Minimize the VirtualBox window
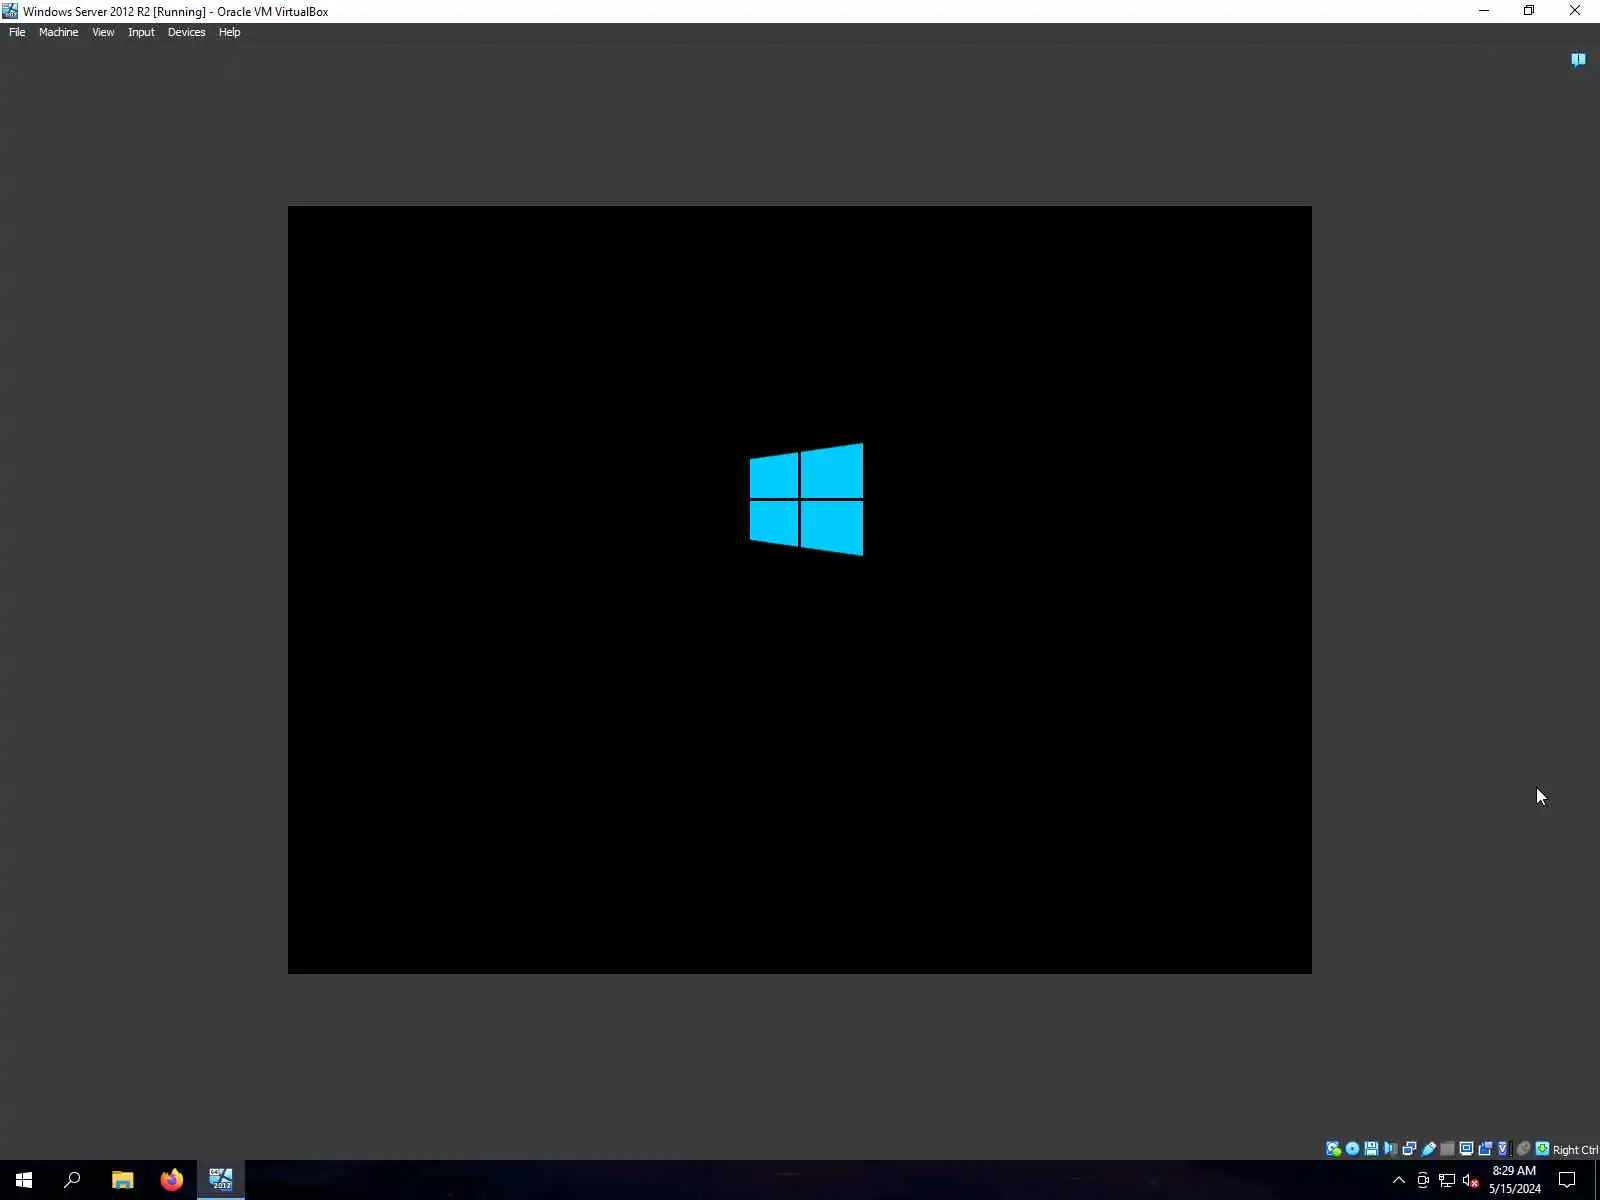Image resolution: width=1600 pixels, height=1200 pixels. (x=1484, y=11)
